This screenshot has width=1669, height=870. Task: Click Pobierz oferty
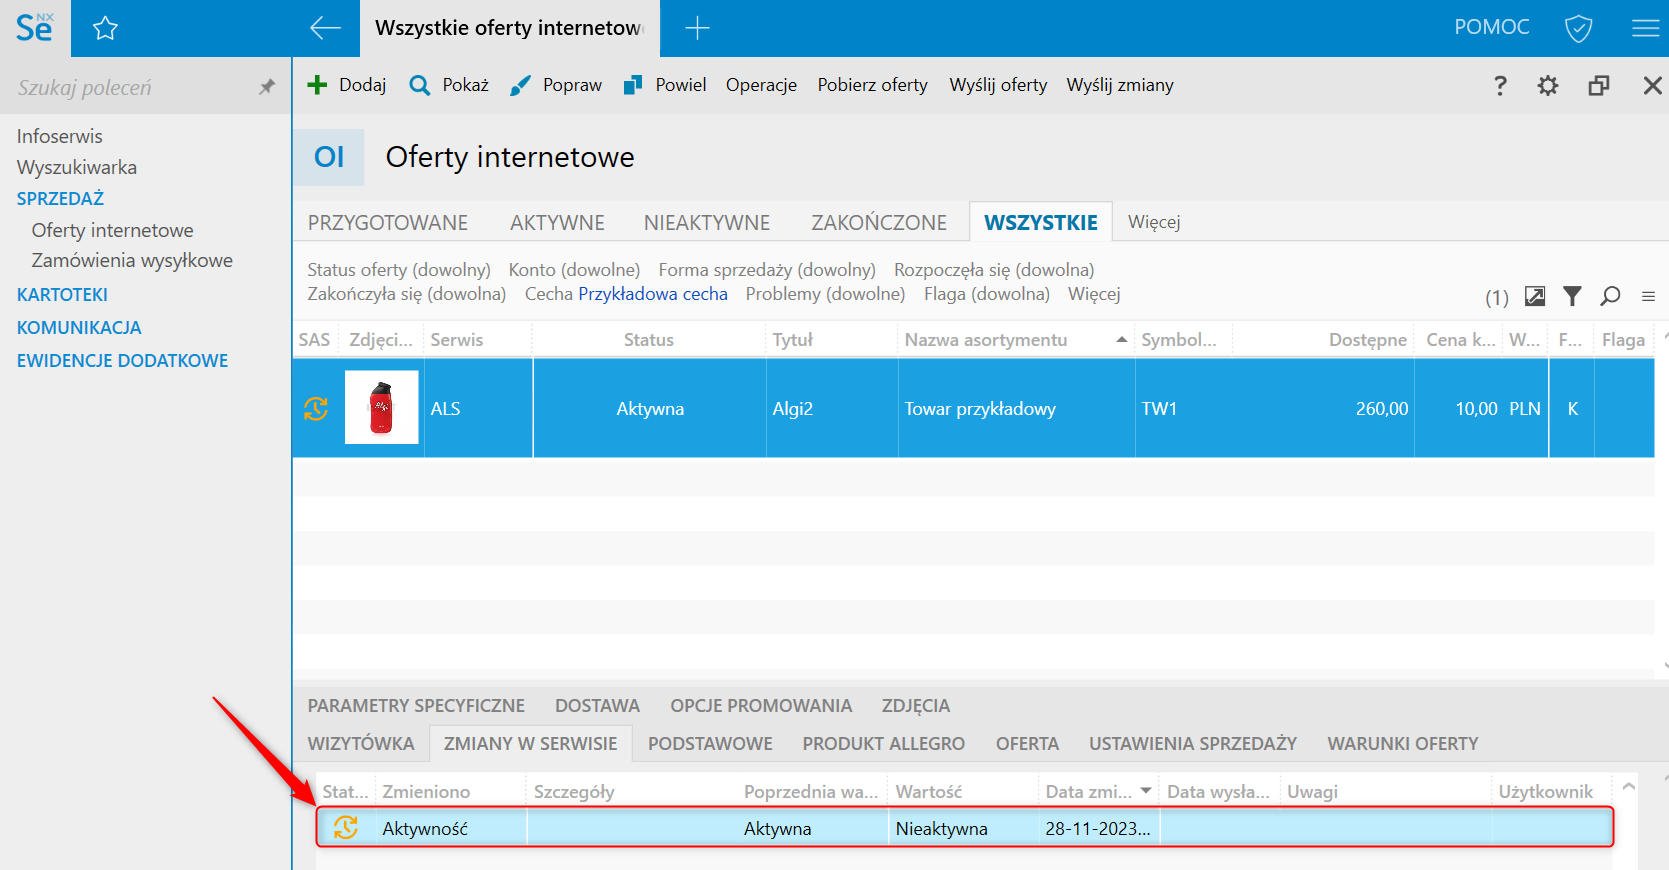[x=872, y=85]
